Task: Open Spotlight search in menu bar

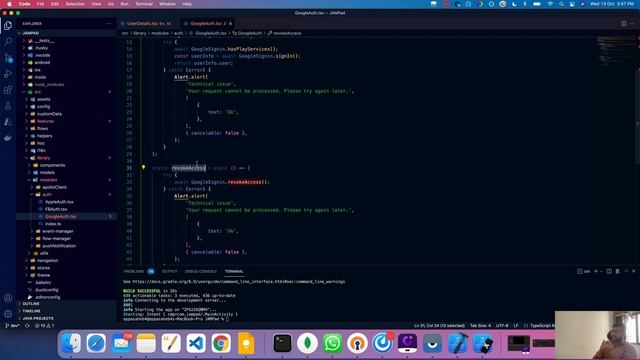Action: click(561, 4)
